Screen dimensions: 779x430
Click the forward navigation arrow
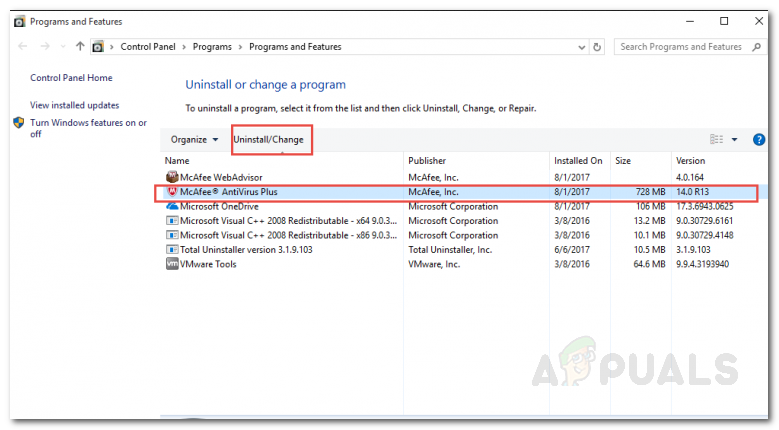[x=45, y=46]
